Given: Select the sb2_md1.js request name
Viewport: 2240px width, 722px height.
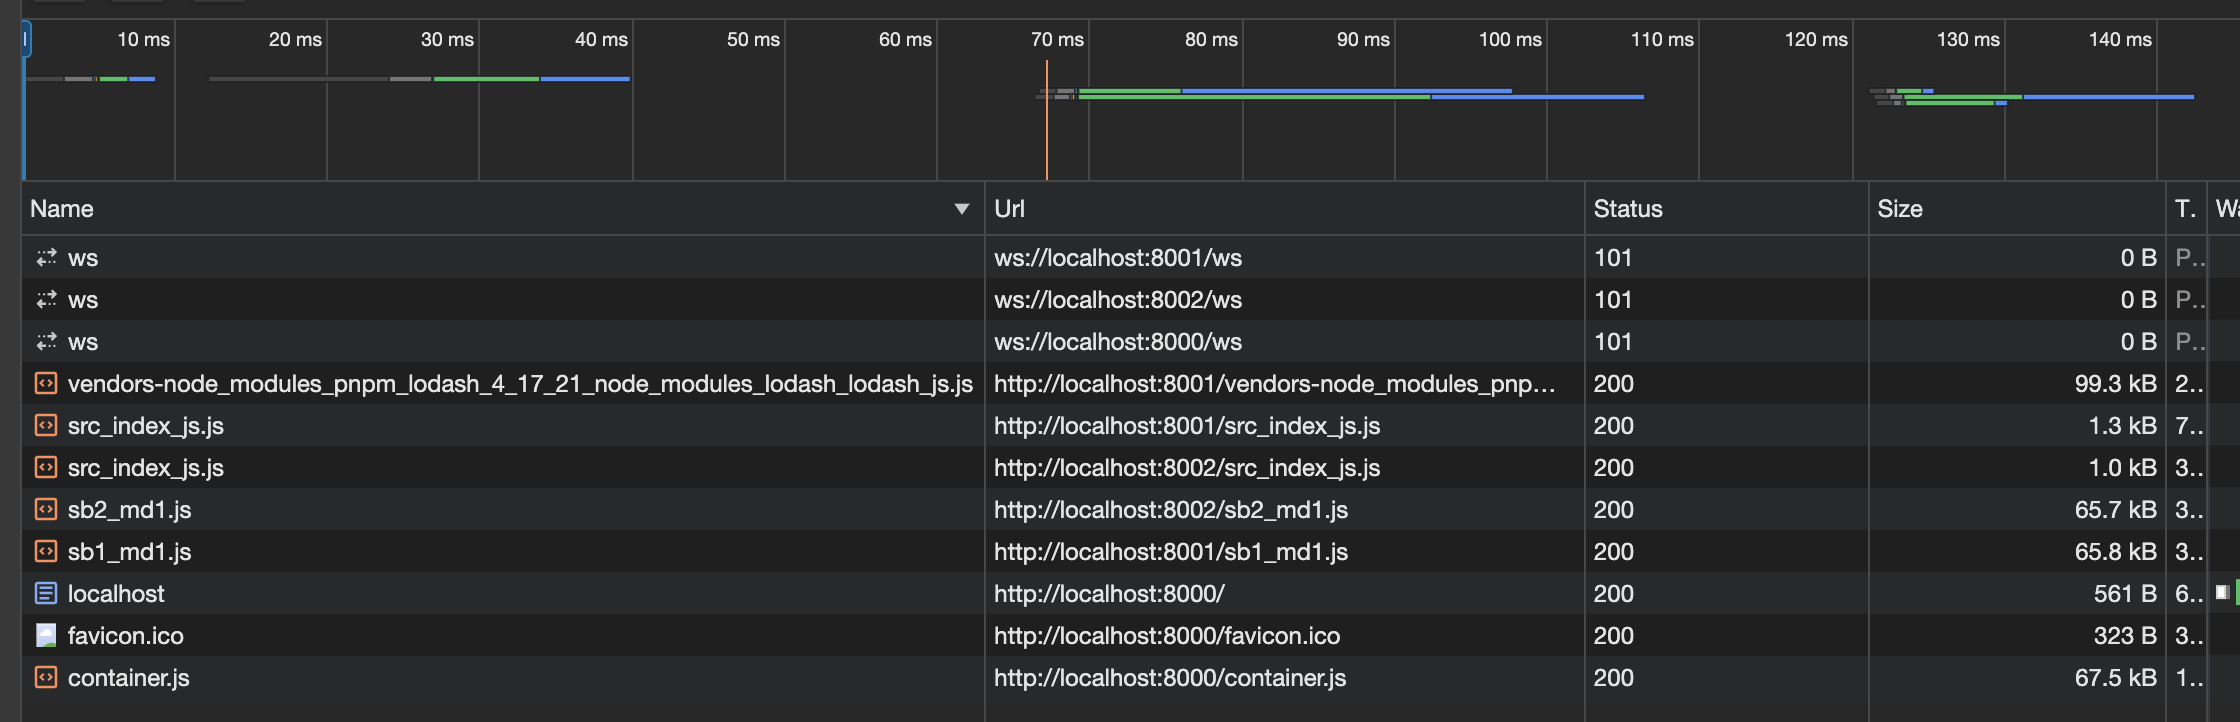Looking at the screenshot, I should pos(129,510).
